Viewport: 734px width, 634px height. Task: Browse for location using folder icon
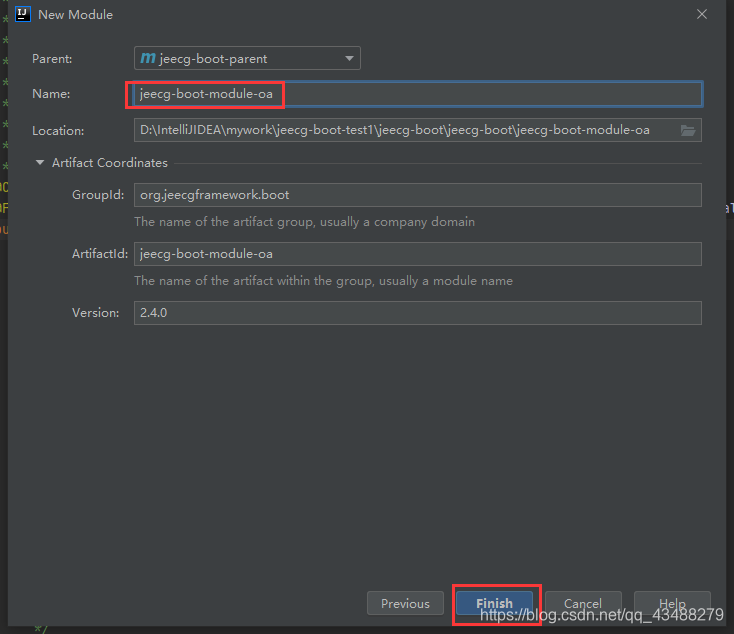688,130
